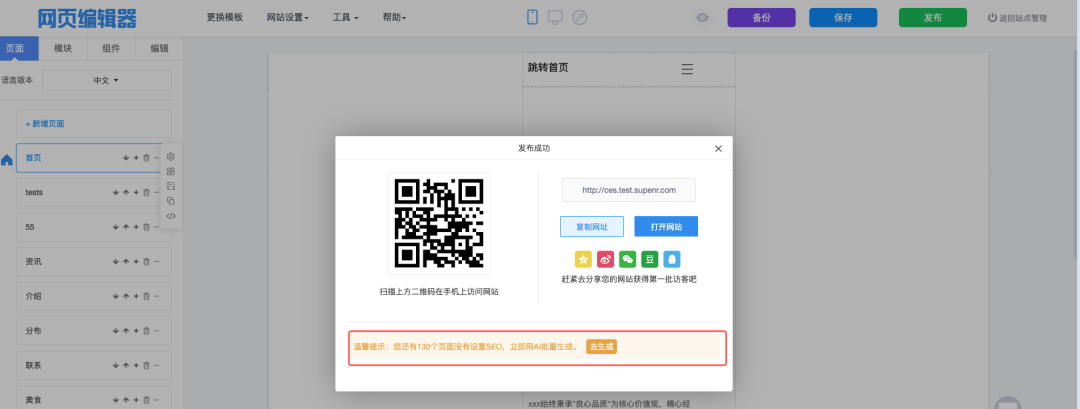Select the 美食 page in the list

[x=94, y=399]
